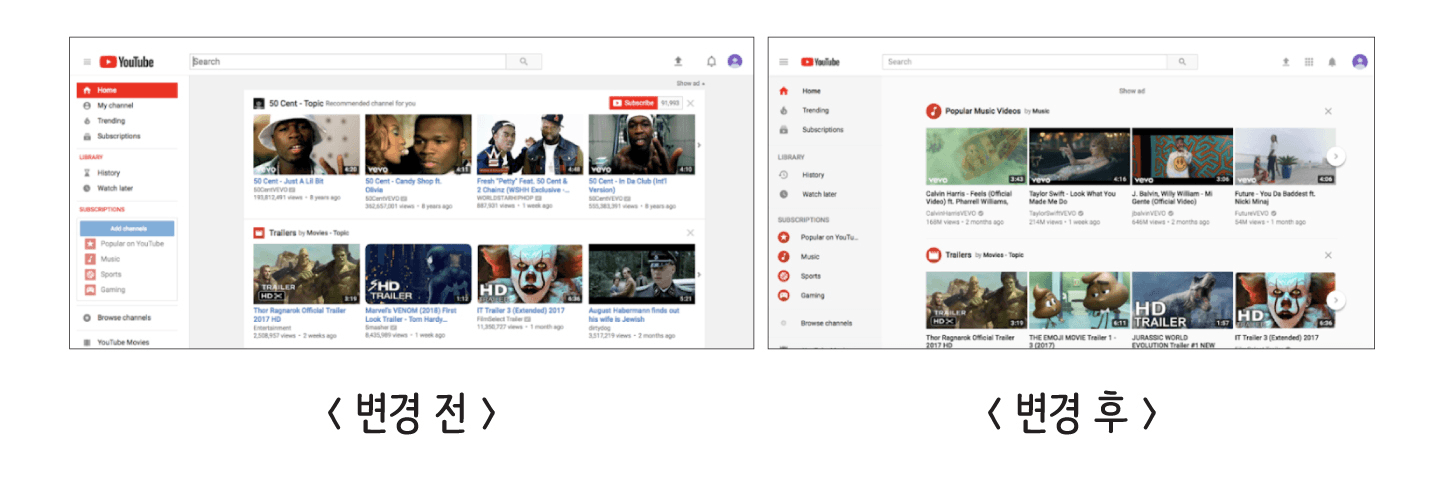1440x478 pixels.
Task: Dismiss the Popular Music Videos shelf
Action: 1328,111
